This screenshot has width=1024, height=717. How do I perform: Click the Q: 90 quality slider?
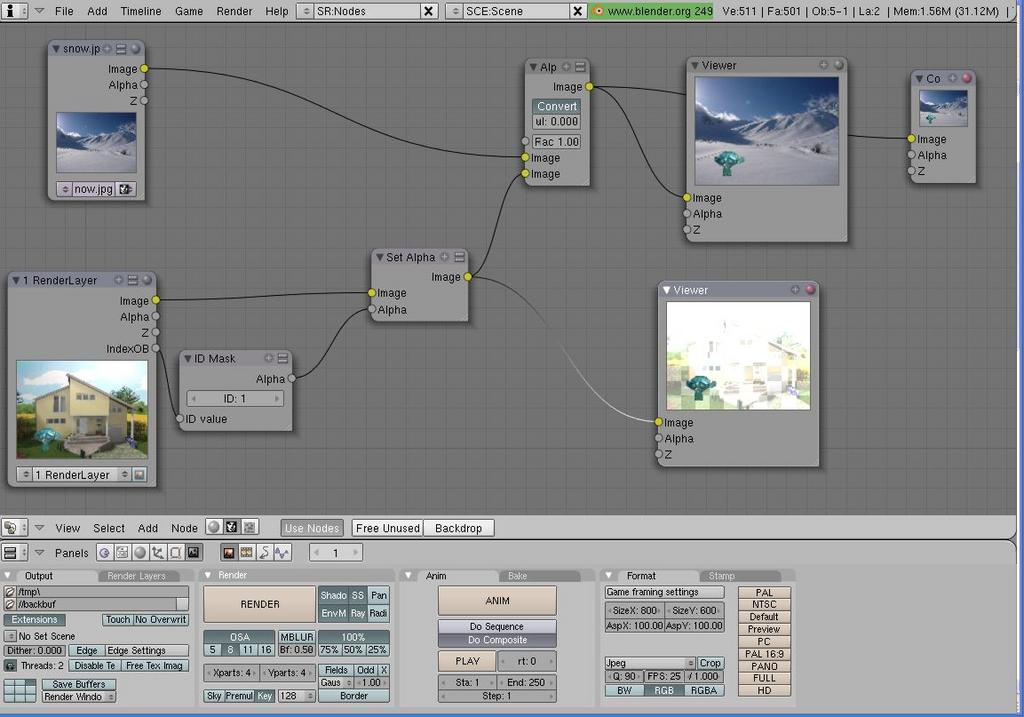pos(624,677)
